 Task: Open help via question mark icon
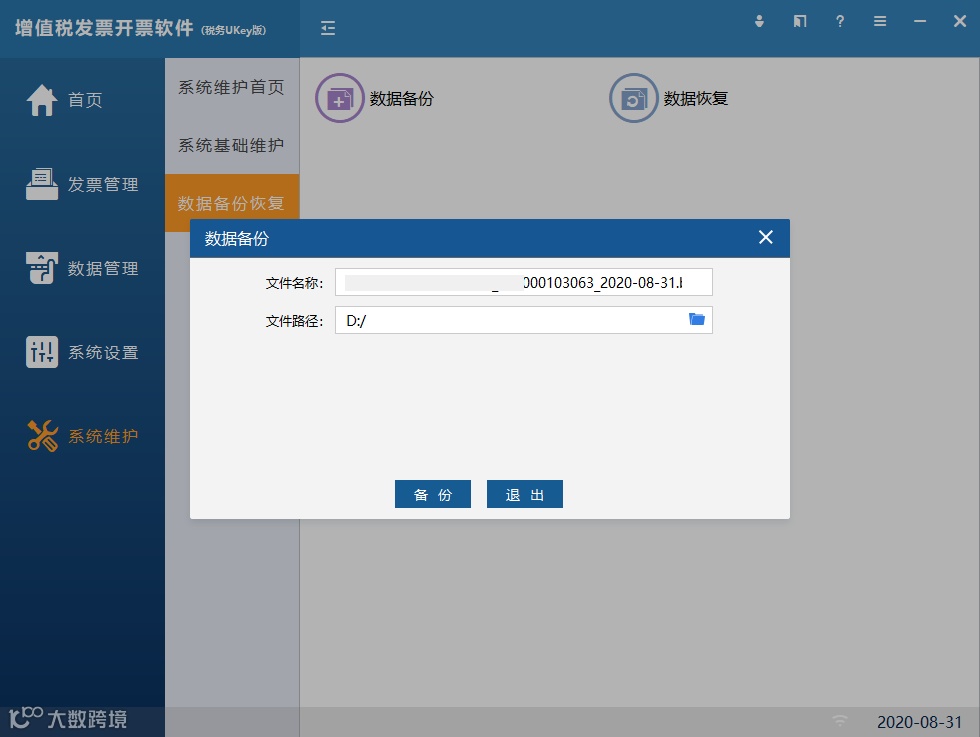(x=840, y=21)
